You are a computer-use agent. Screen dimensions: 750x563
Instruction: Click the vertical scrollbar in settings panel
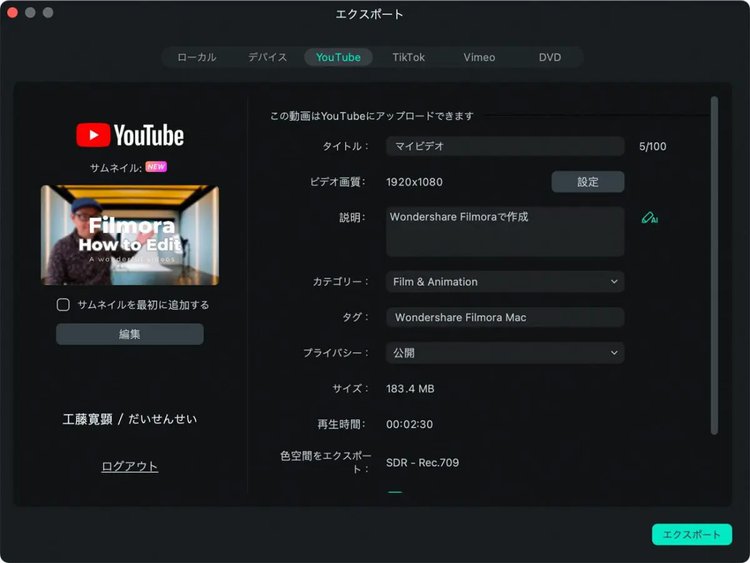pyautogui.click(x=714, y=265)
